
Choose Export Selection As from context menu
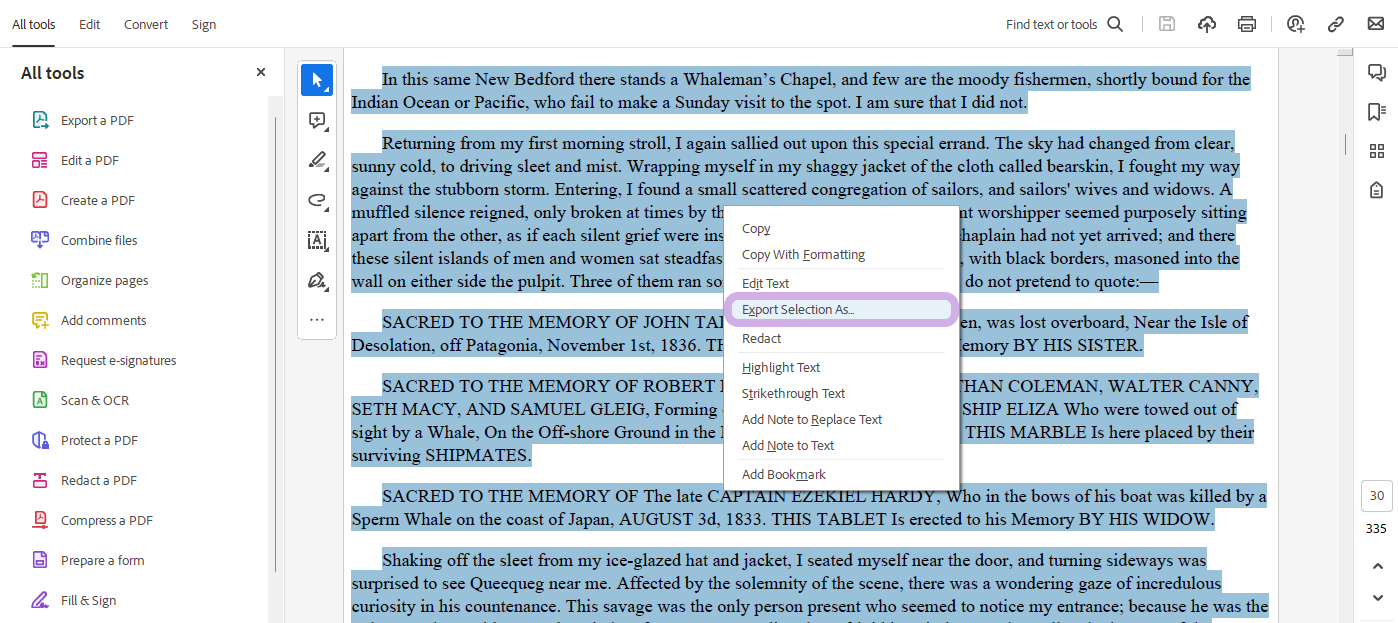(x=798, y=310)
